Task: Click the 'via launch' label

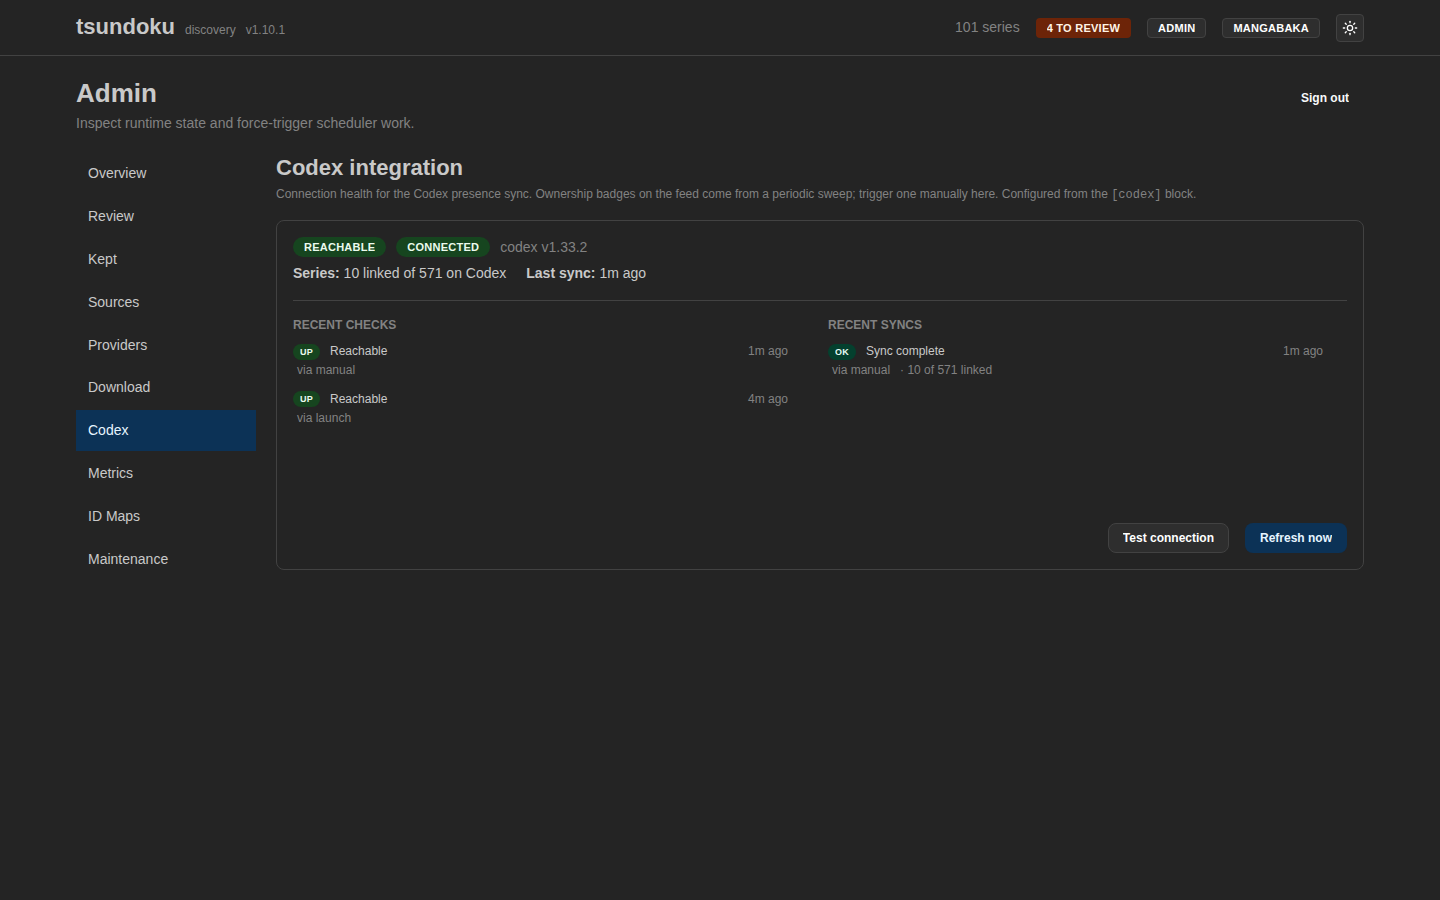Action: pos(324,418)
